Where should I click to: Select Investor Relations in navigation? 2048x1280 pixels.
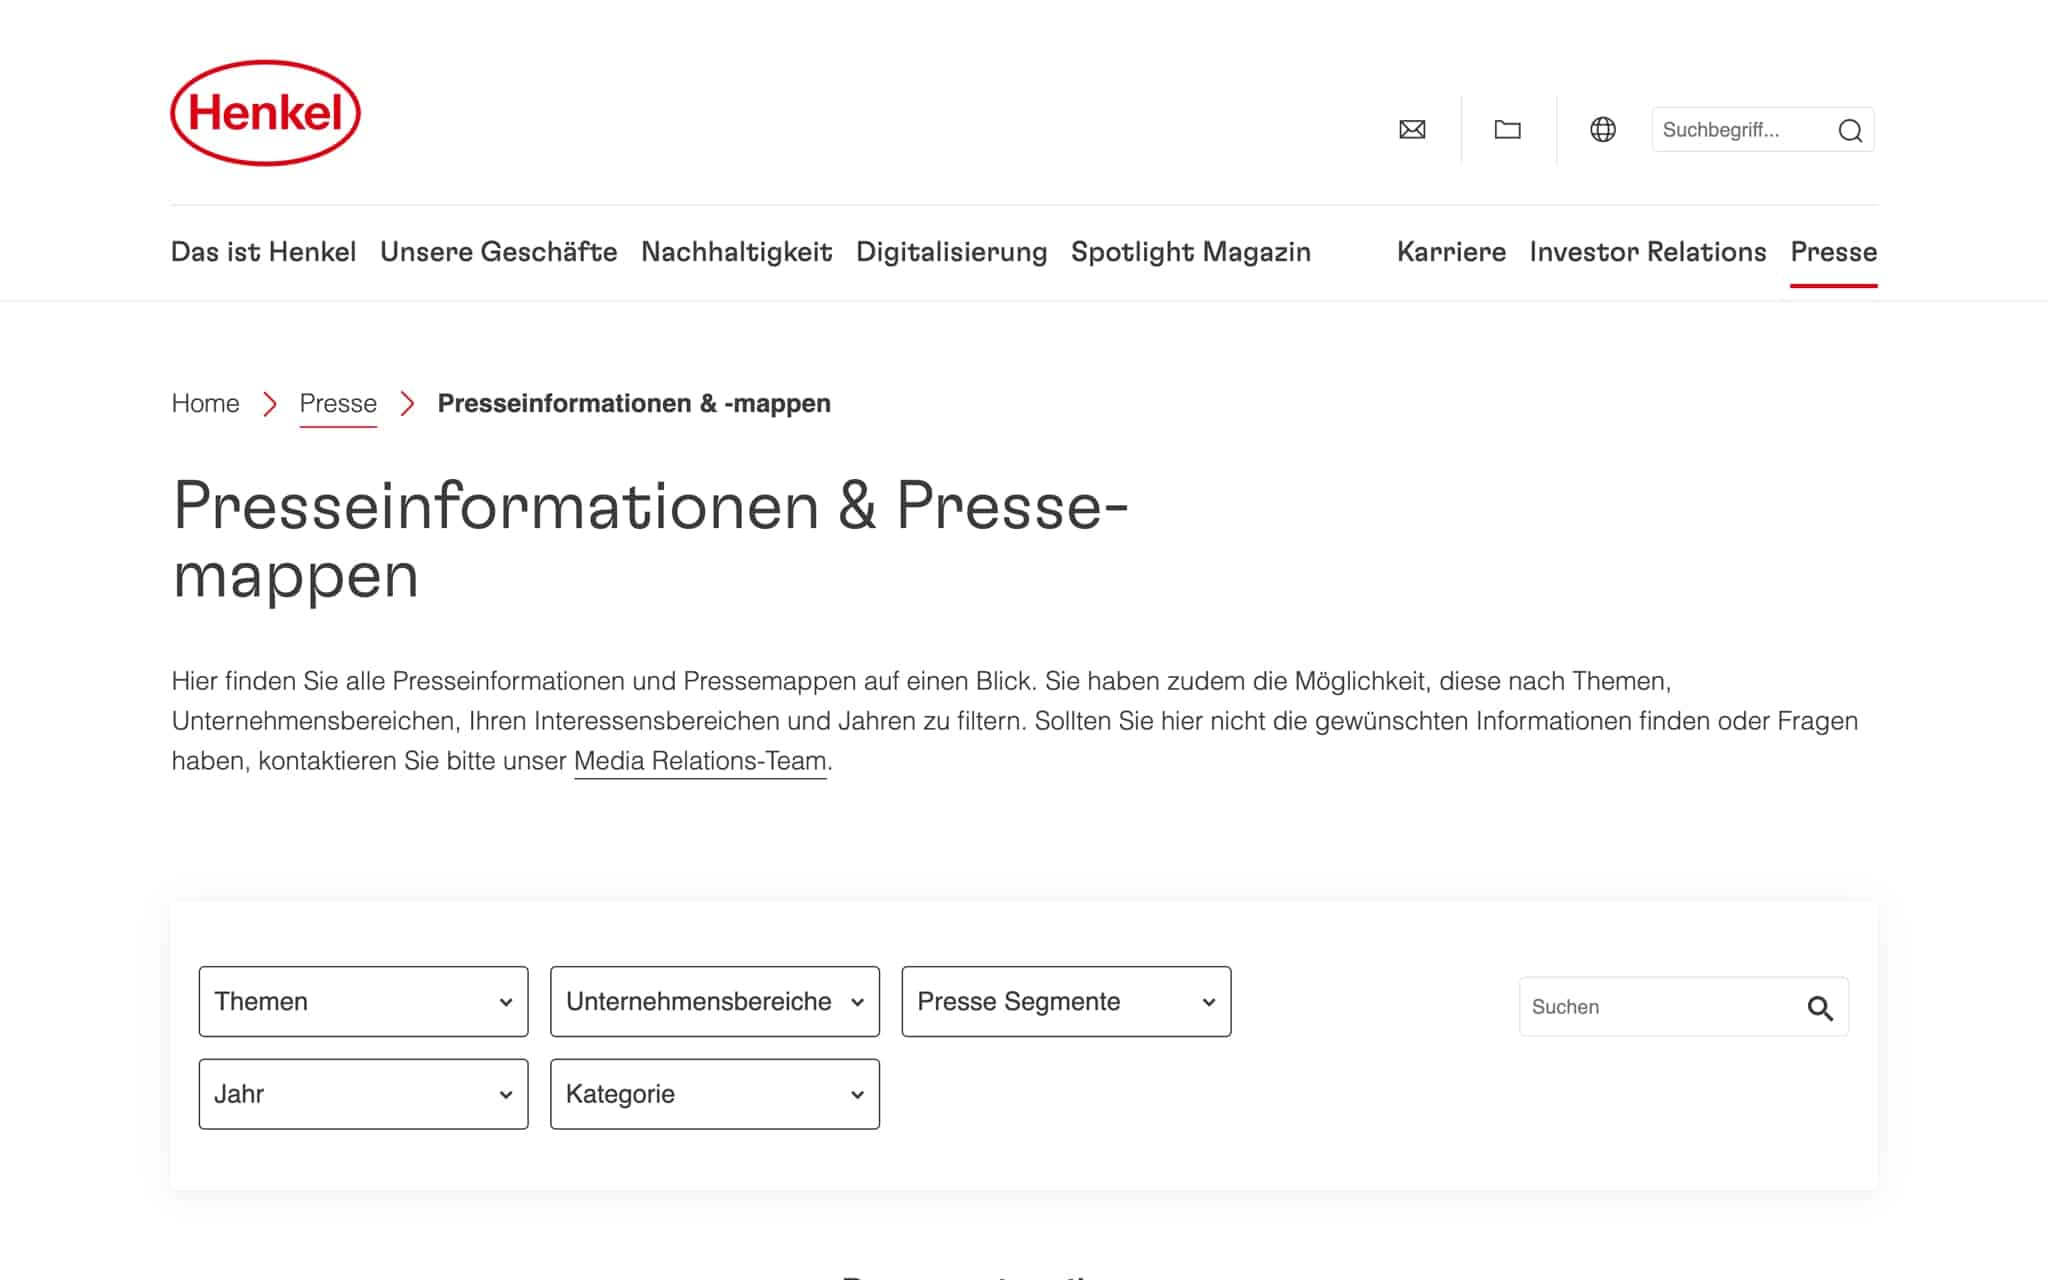(1647, 252)
